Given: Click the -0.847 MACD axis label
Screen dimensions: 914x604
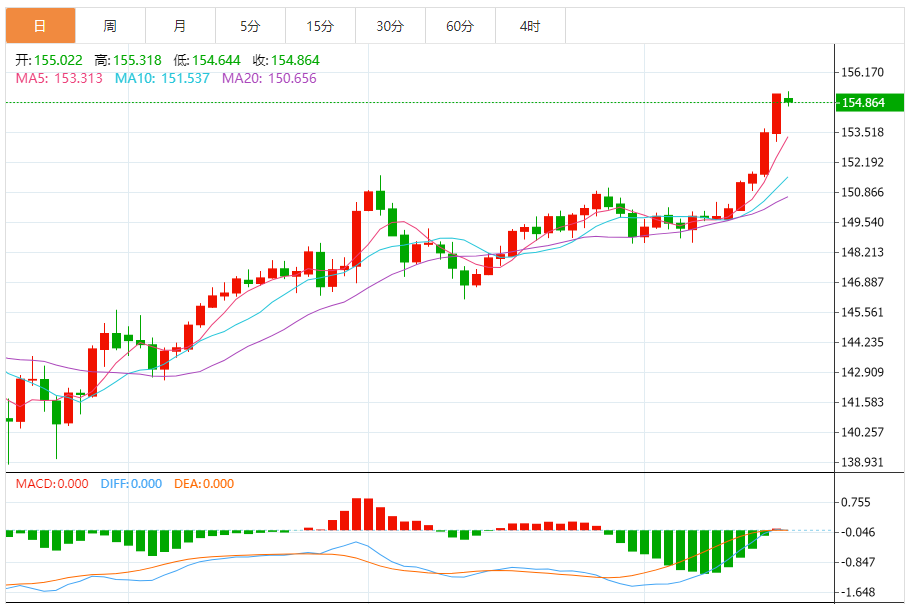Looking at the screenshot, I should click(858, 562).
